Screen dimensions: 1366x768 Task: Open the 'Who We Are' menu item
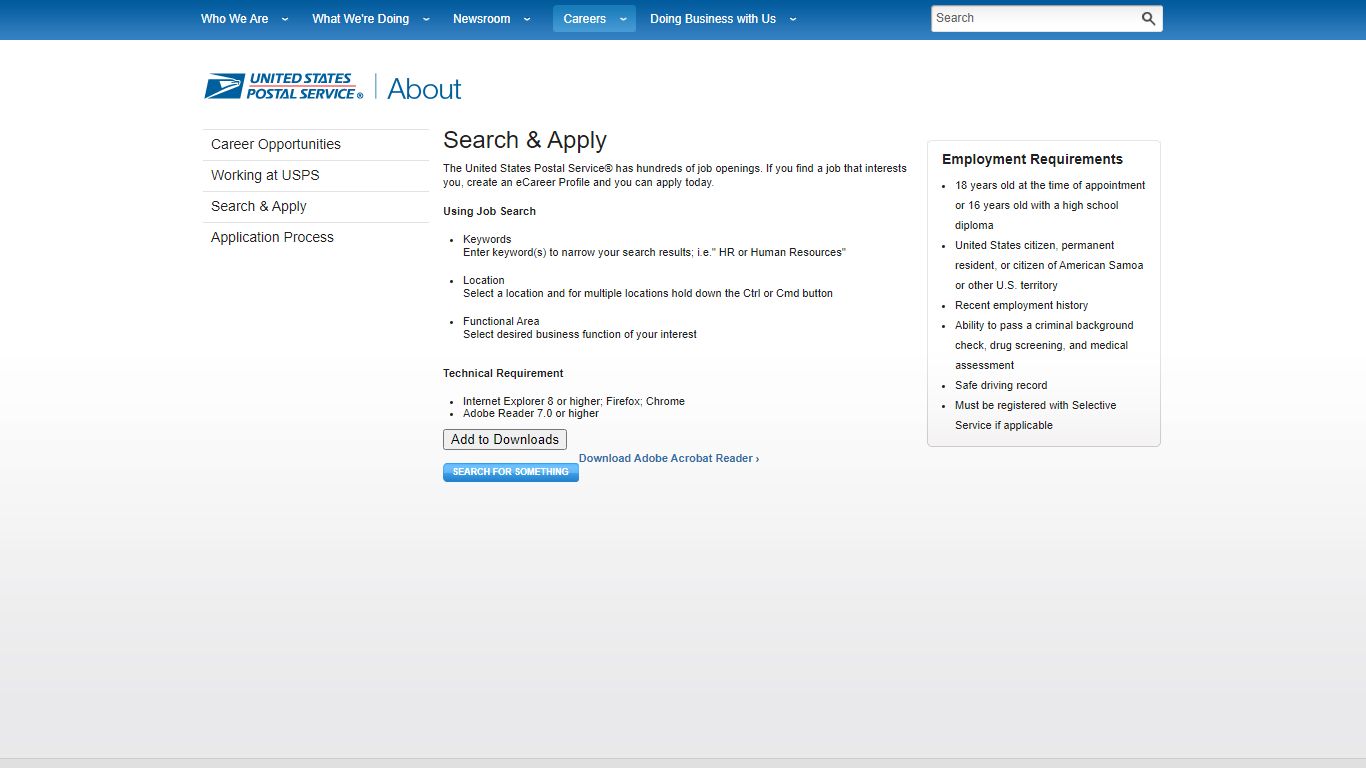coord(234,18)
